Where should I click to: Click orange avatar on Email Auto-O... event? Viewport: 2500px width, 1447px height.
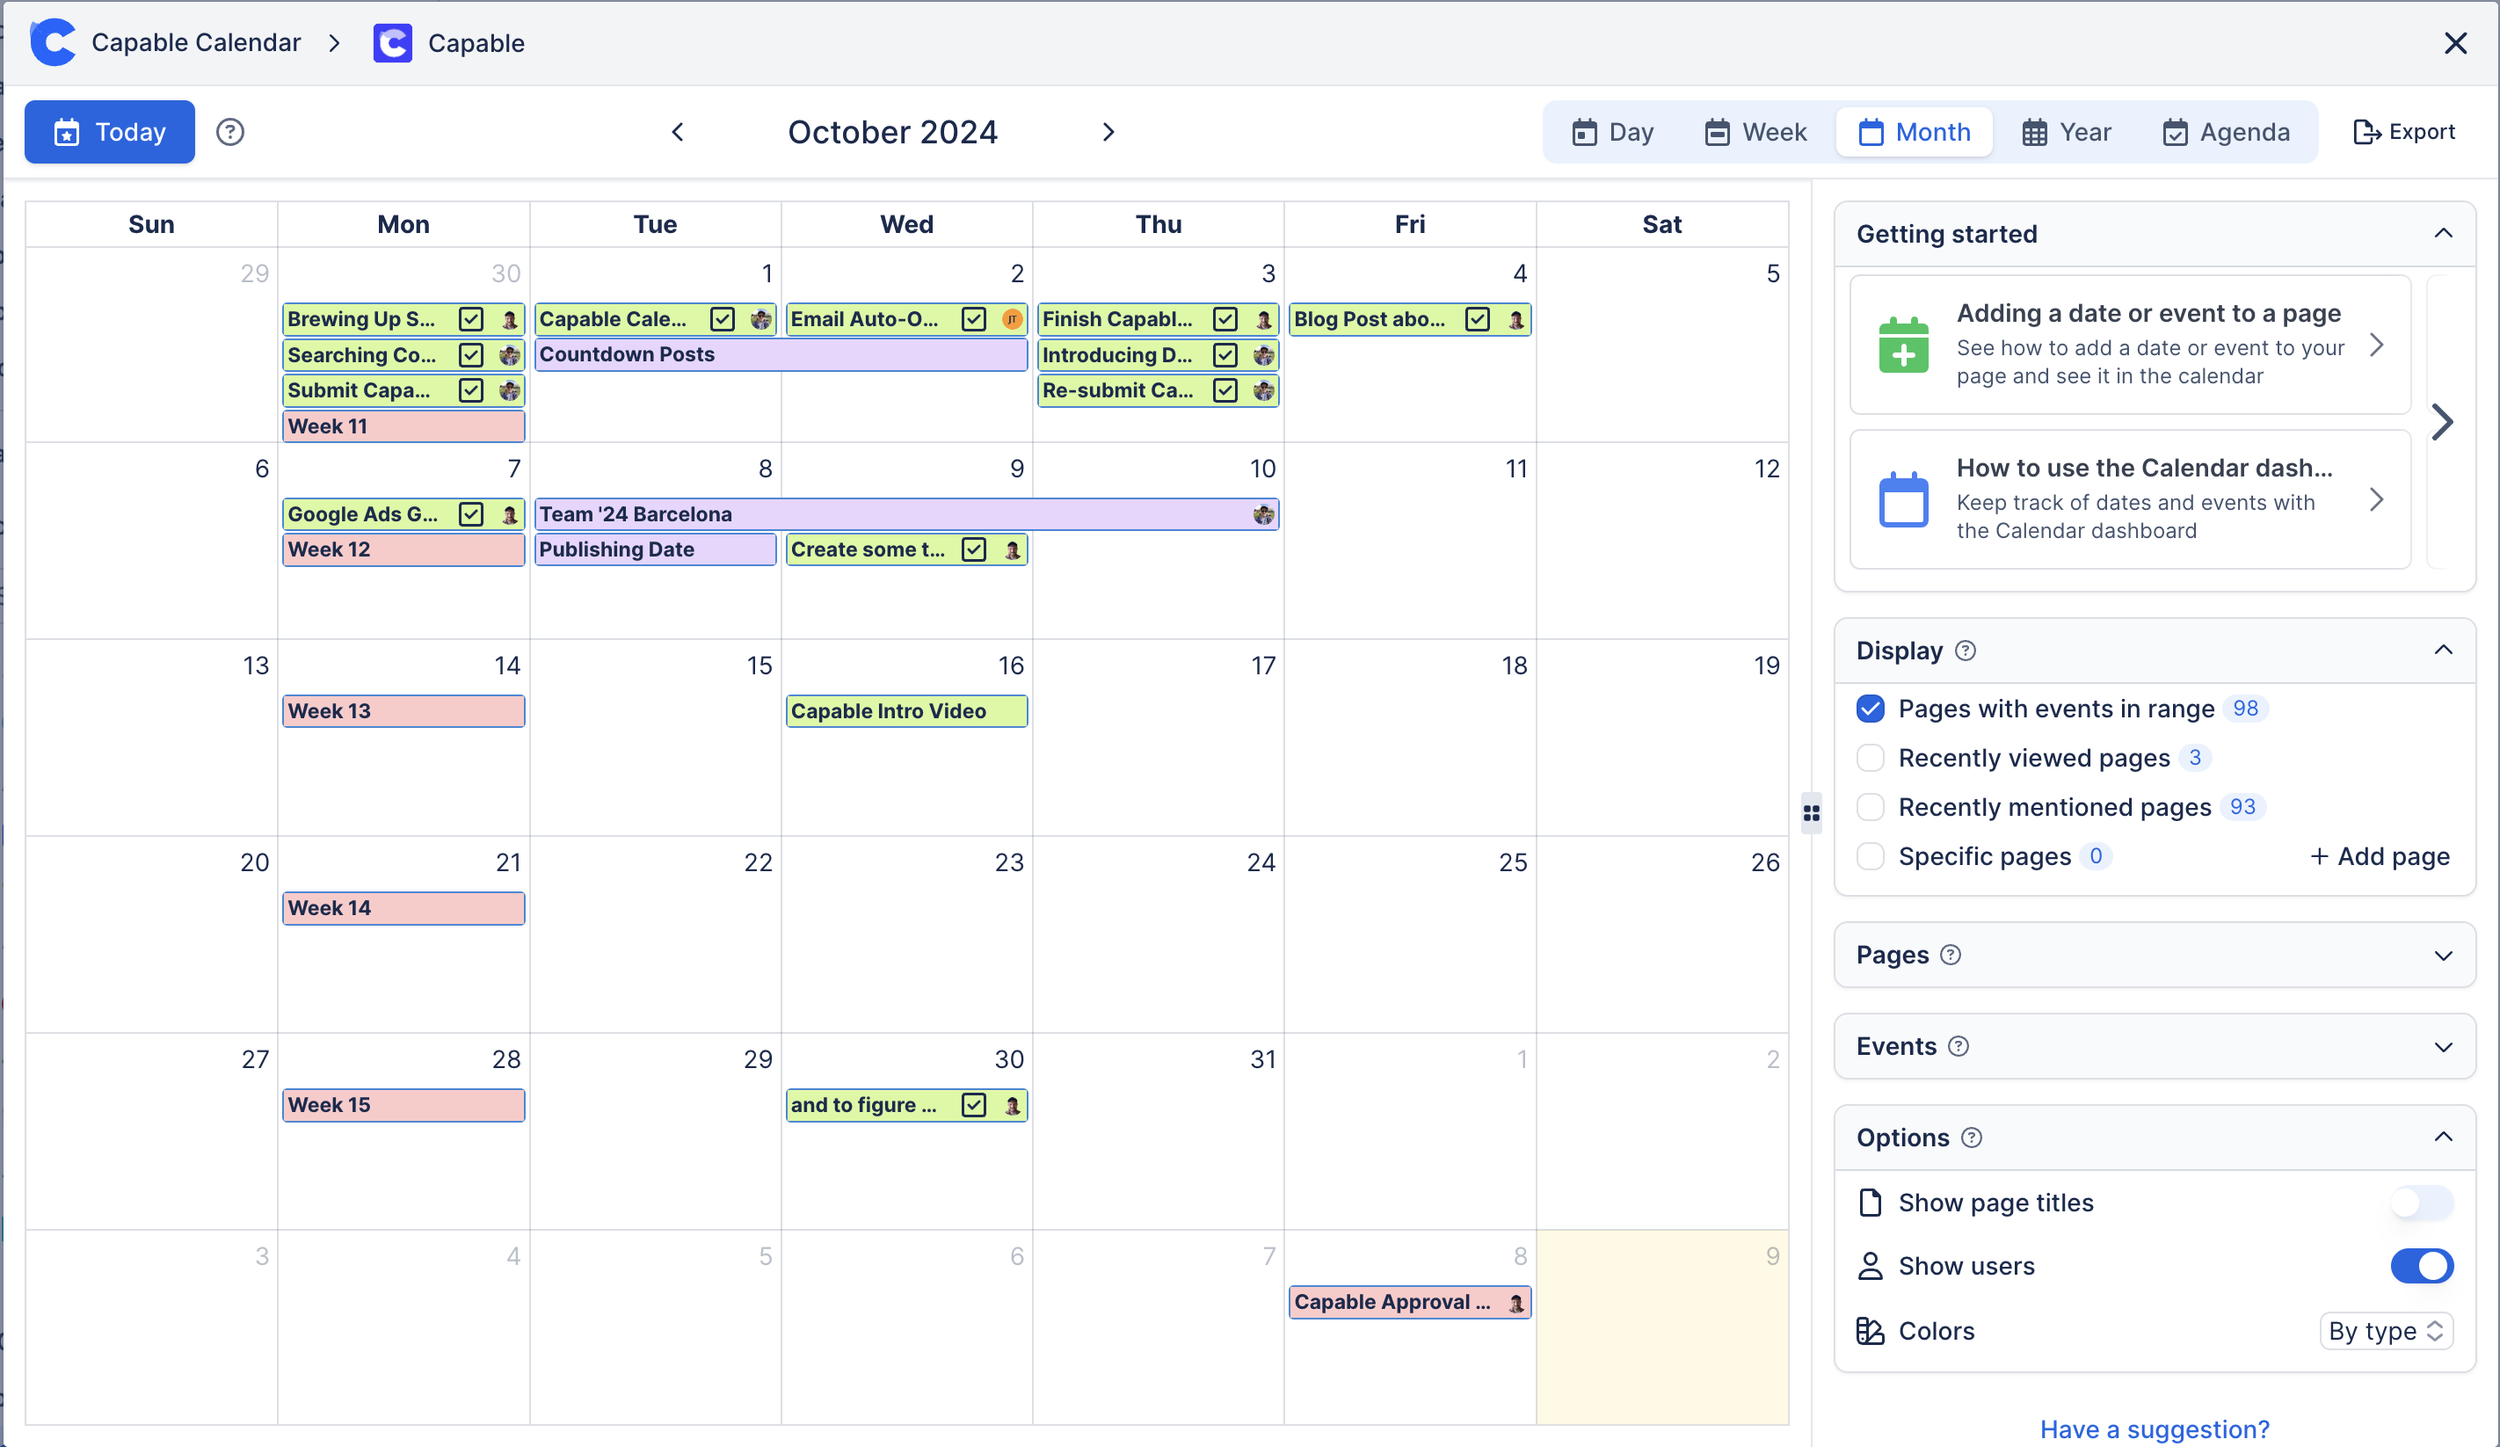1012,319
